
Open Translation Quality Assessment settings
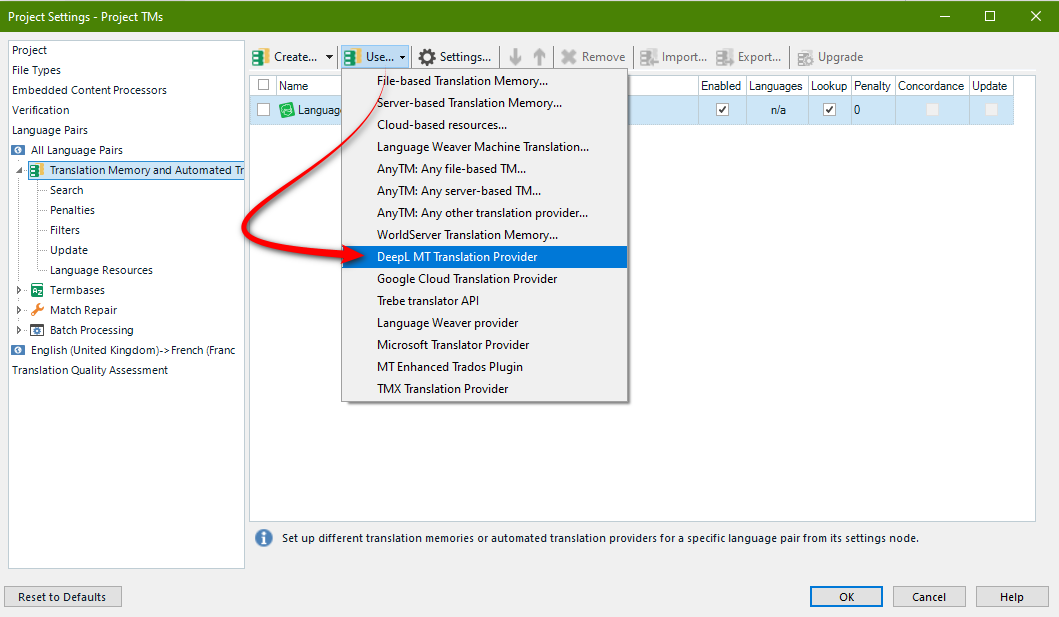(90, 370)
